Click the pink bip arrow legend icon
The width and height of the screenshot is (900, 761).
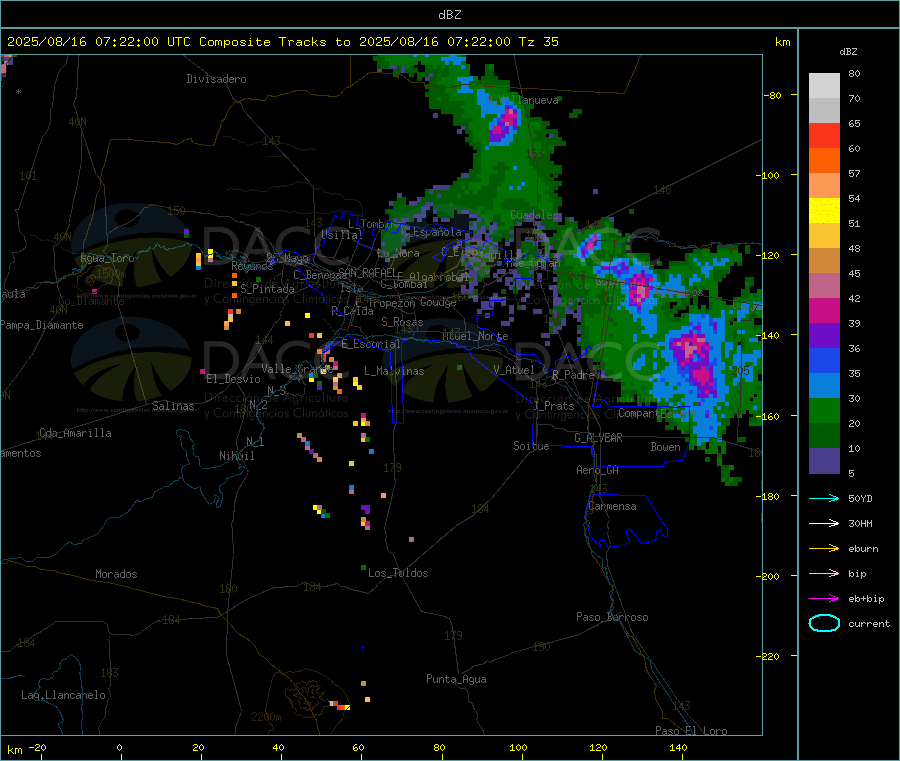tap(824, 573)
